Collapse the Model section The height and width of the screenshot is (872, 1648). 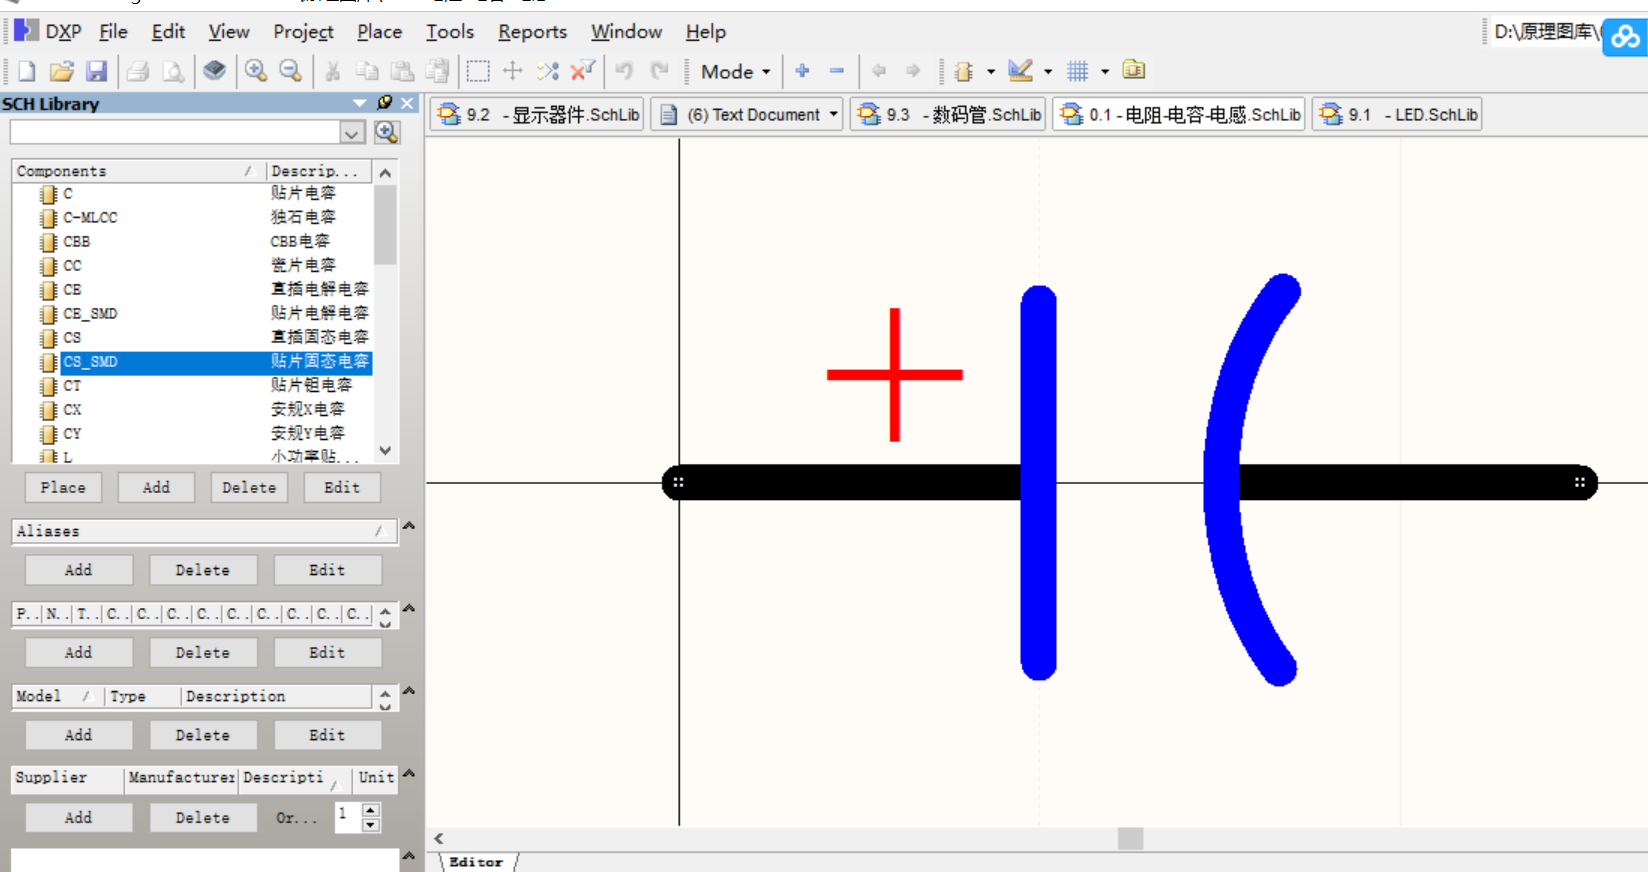click(x=408, y=691)
